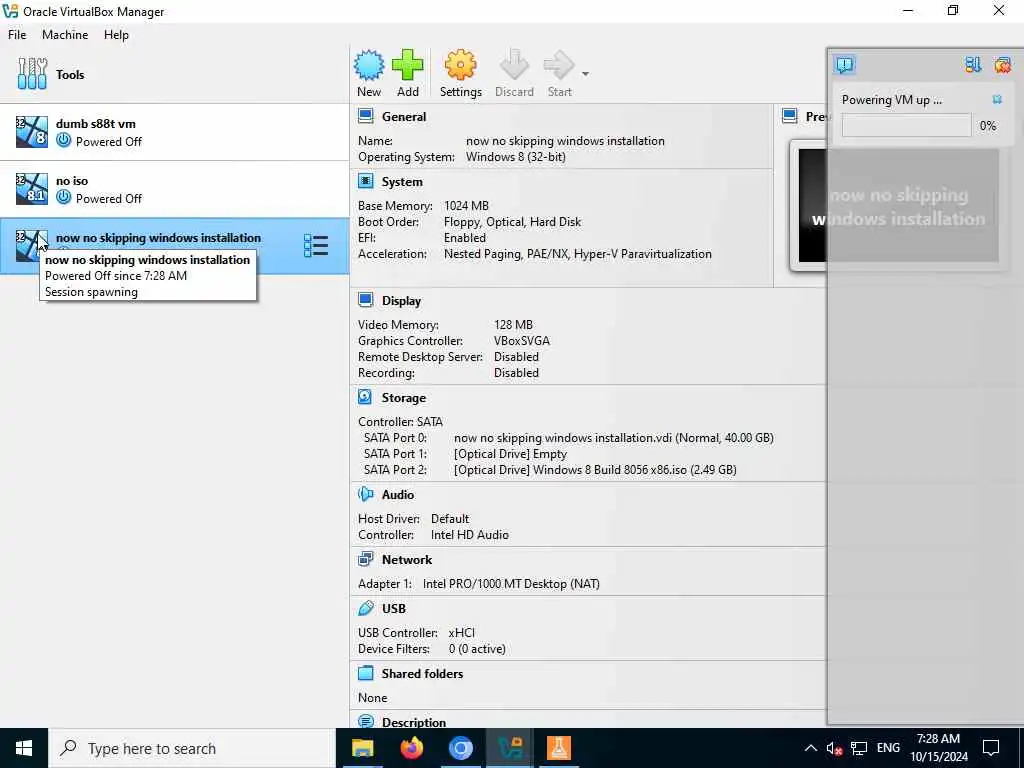The height and width of the screenshot is (768, 1024).
Task: Open the Machine menu
Action: 65,35
